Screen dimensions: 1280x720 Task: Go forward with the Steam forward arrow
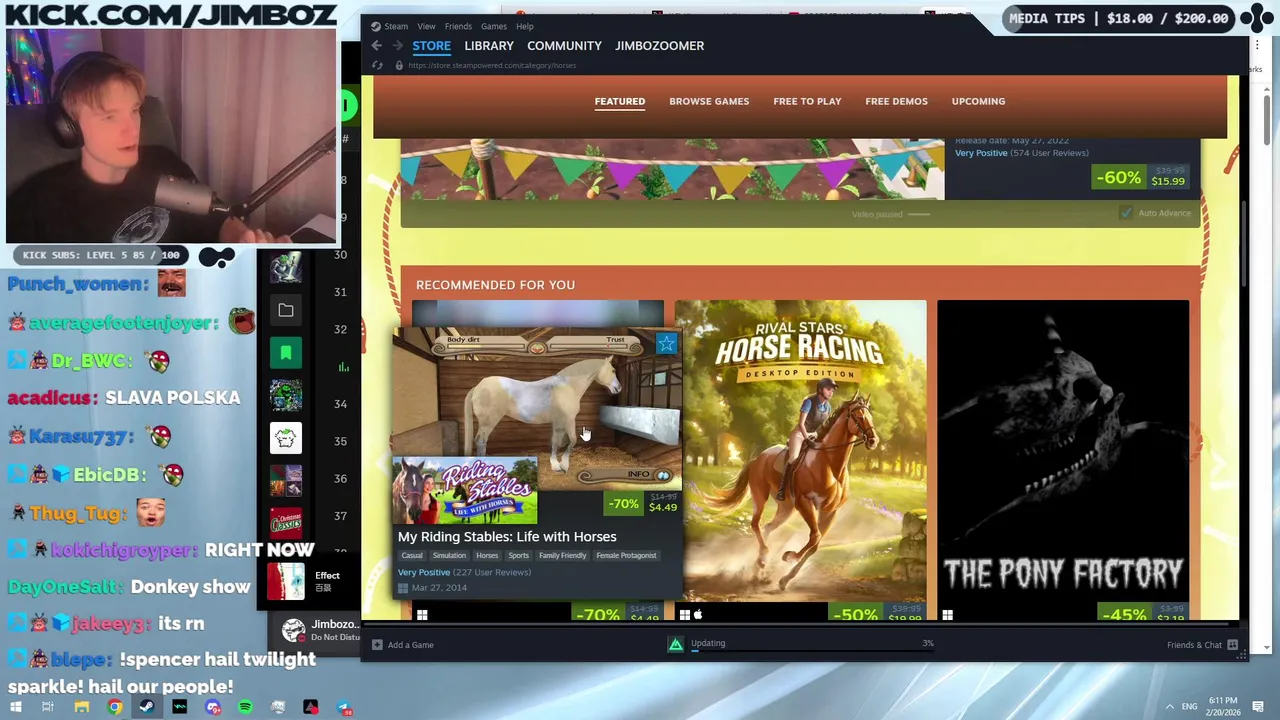pyautogui.click(x=397, y=46)
